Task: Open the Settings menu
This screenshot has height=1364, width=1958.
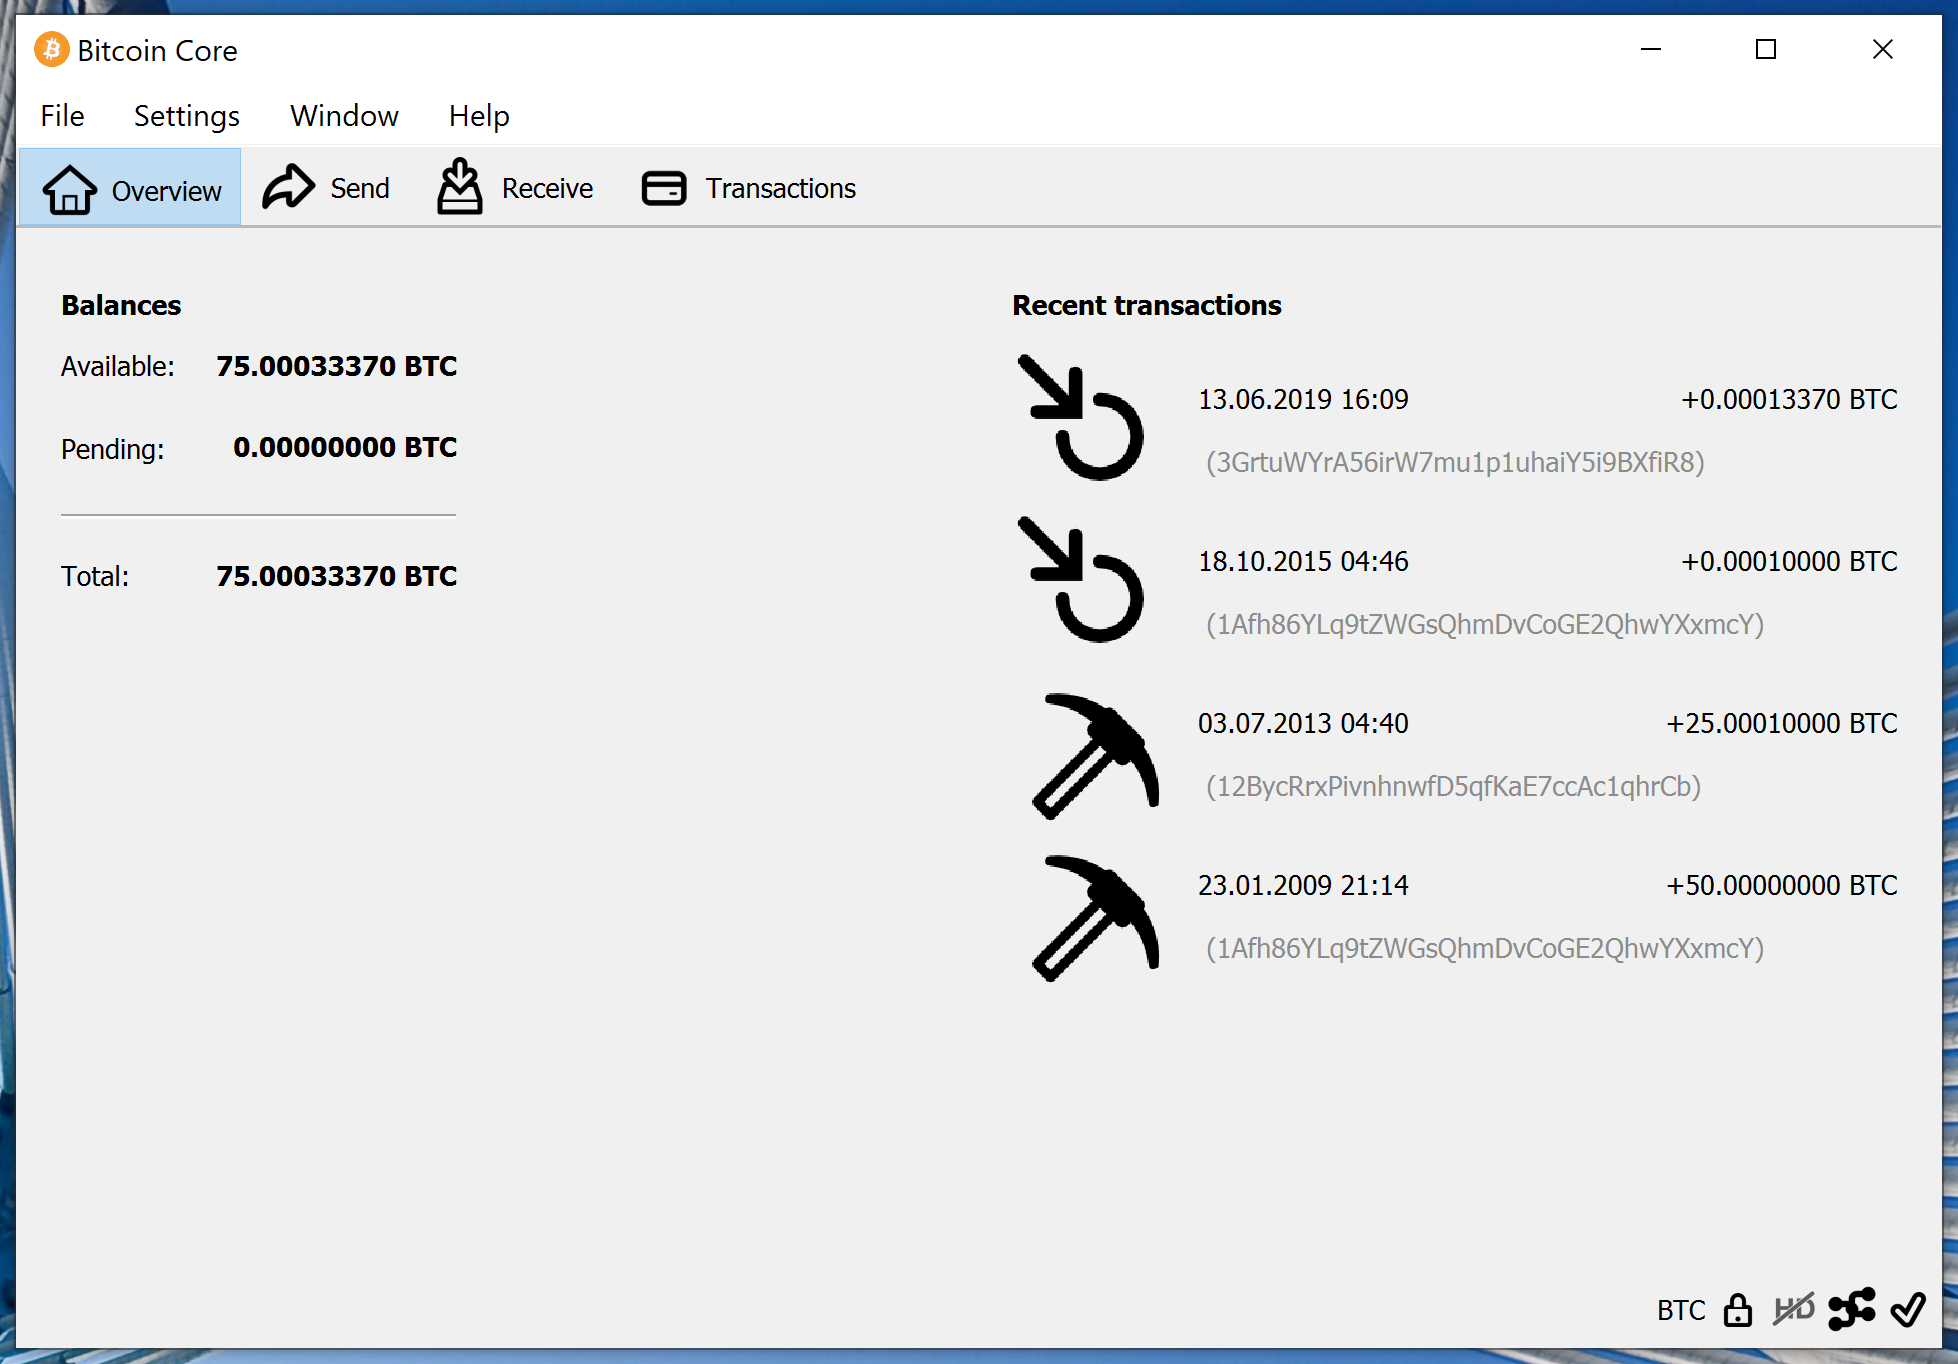Action: click(187, 116)
